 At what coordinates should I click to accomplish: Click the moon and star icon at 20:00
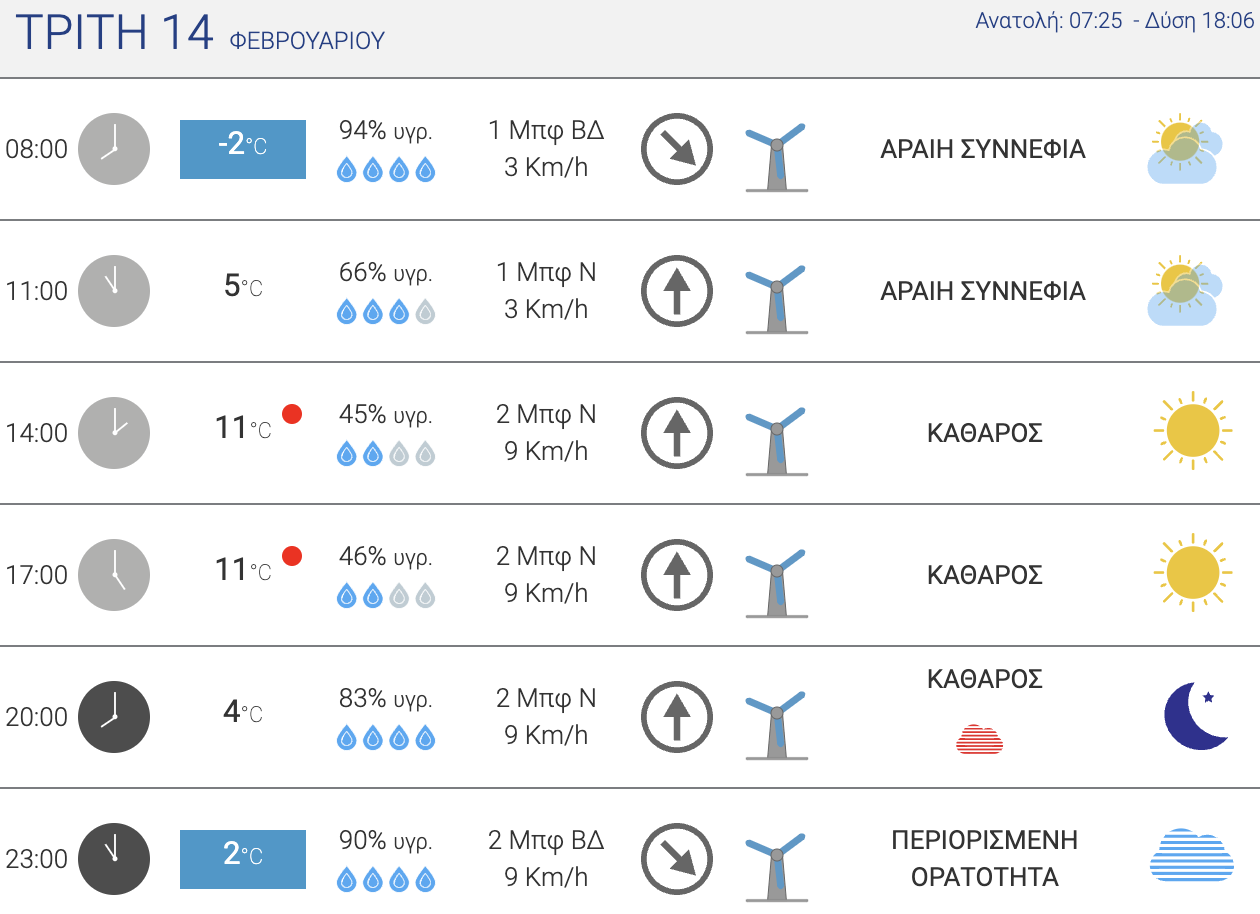coord(1196,717)
